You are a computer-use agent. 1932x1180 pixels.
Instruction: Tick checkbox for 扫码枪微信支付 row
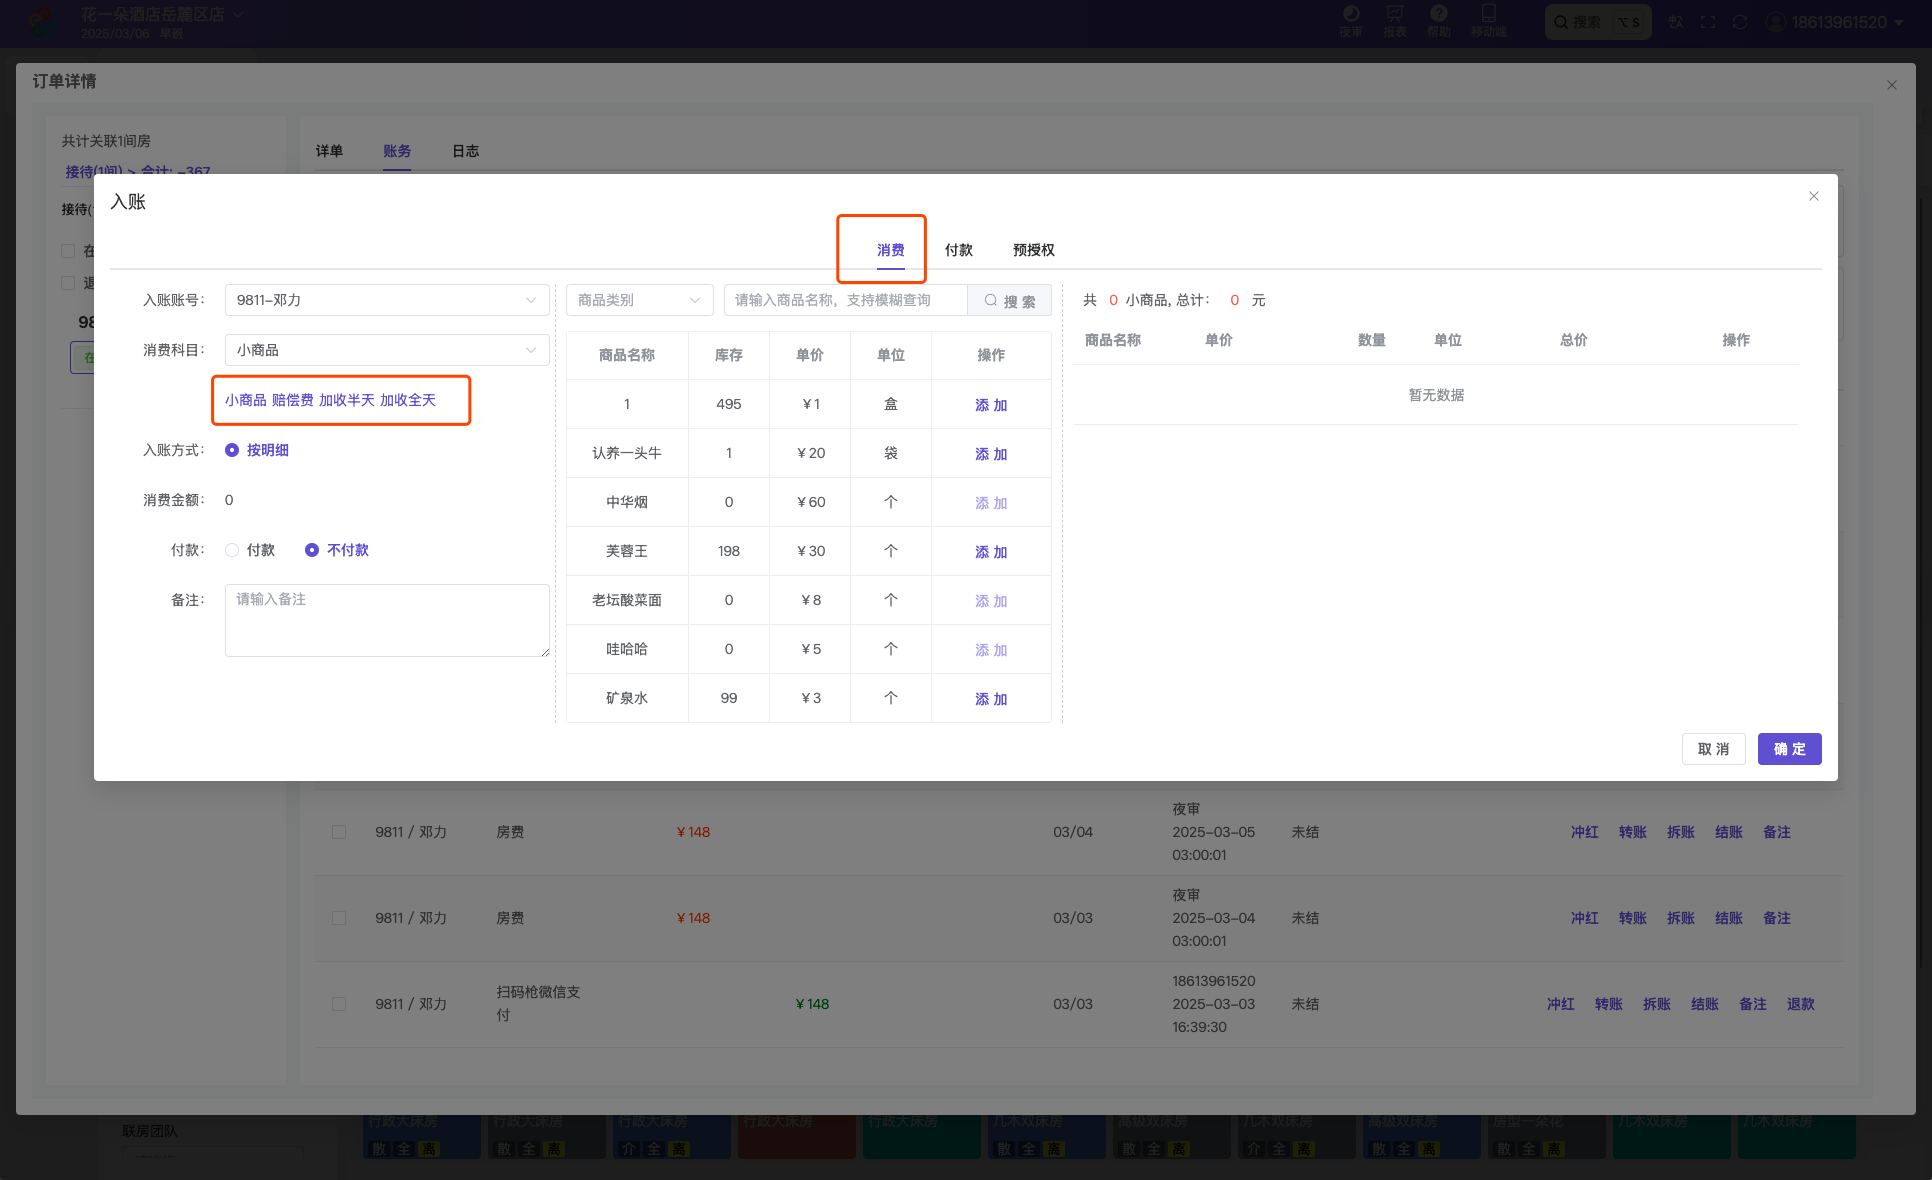coord(339,1004)
